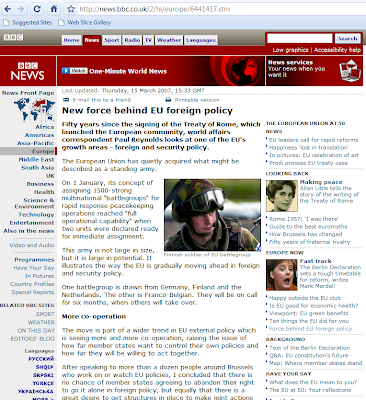366x400 pixels.
Task: Go to browser home icon
Action: (54, 9)
